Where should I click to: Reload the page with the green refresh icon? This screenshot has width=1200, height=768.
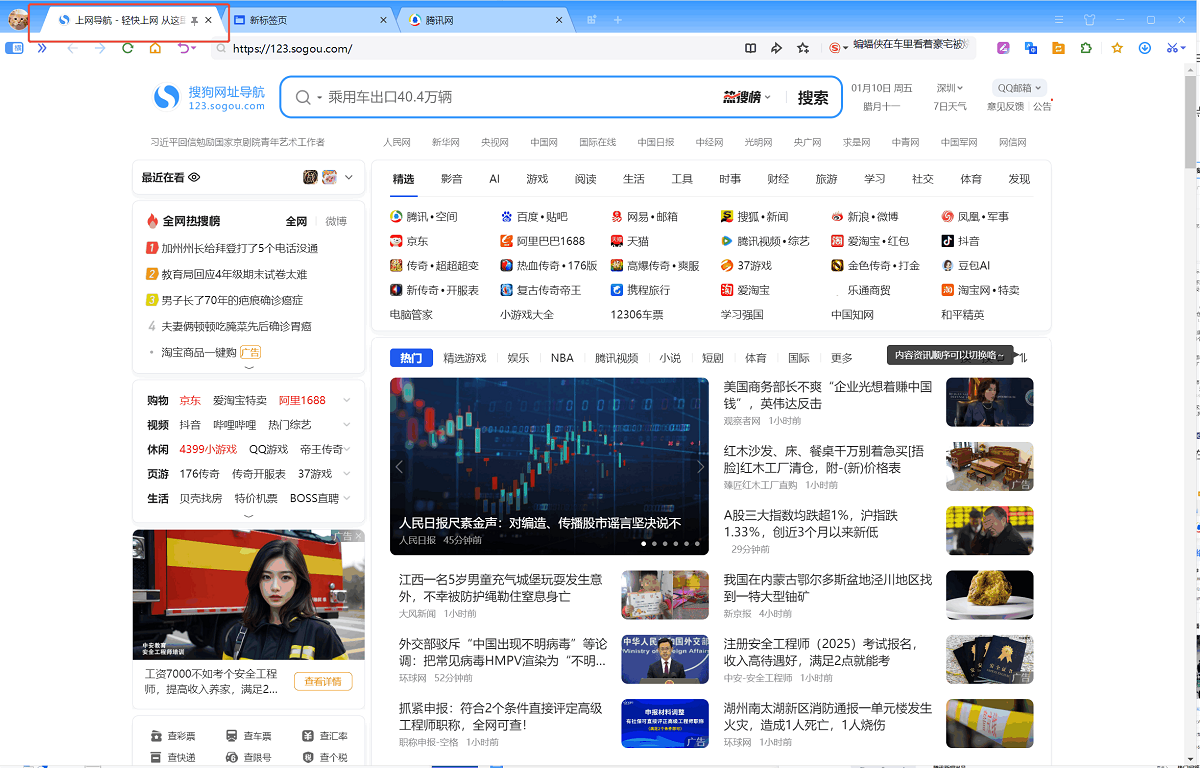tap(127, 48)
